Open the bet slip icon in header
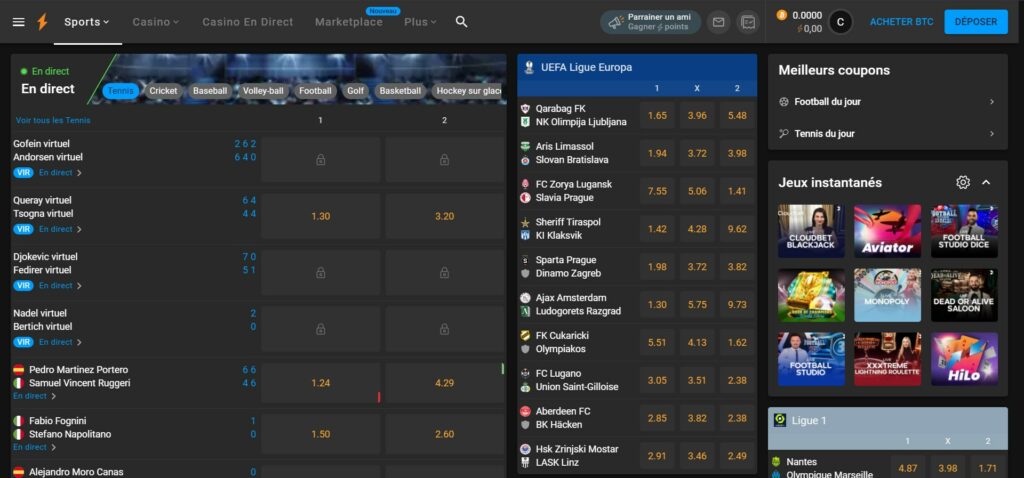The width and height of the screenshot is (1024, 478). (x=748, y=22)
